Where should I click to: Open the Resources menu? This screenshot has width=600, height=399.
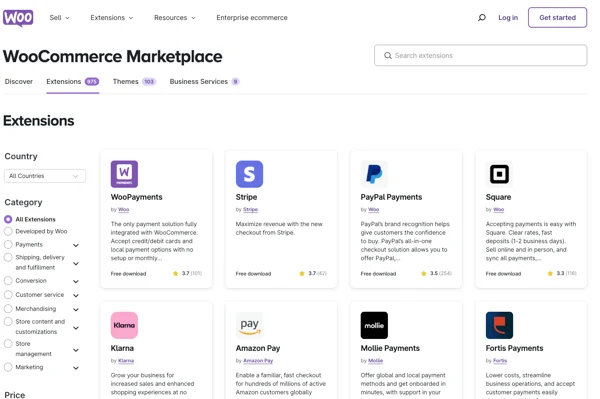click(x=174, y=18)
